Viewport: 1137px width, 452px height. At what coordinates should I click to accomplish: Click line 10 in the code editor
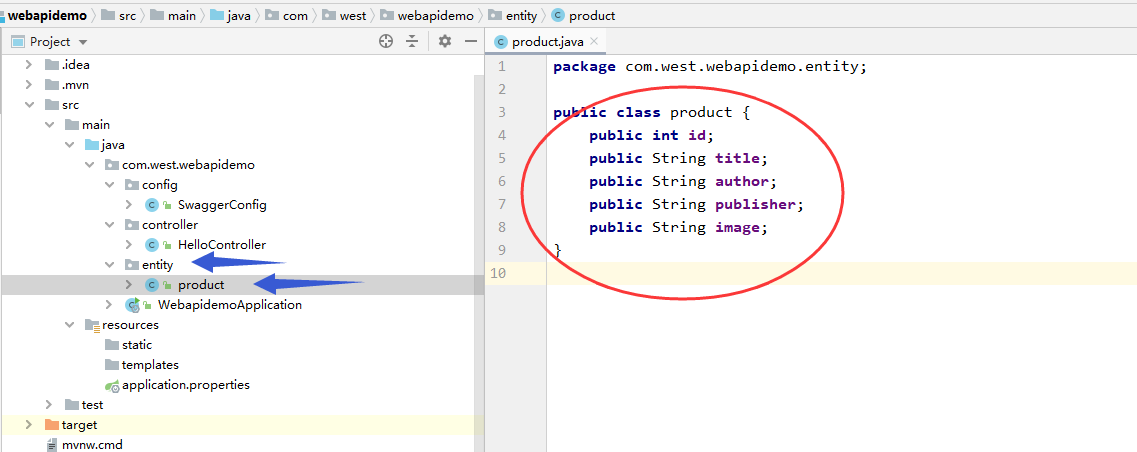tap(800, 273)
